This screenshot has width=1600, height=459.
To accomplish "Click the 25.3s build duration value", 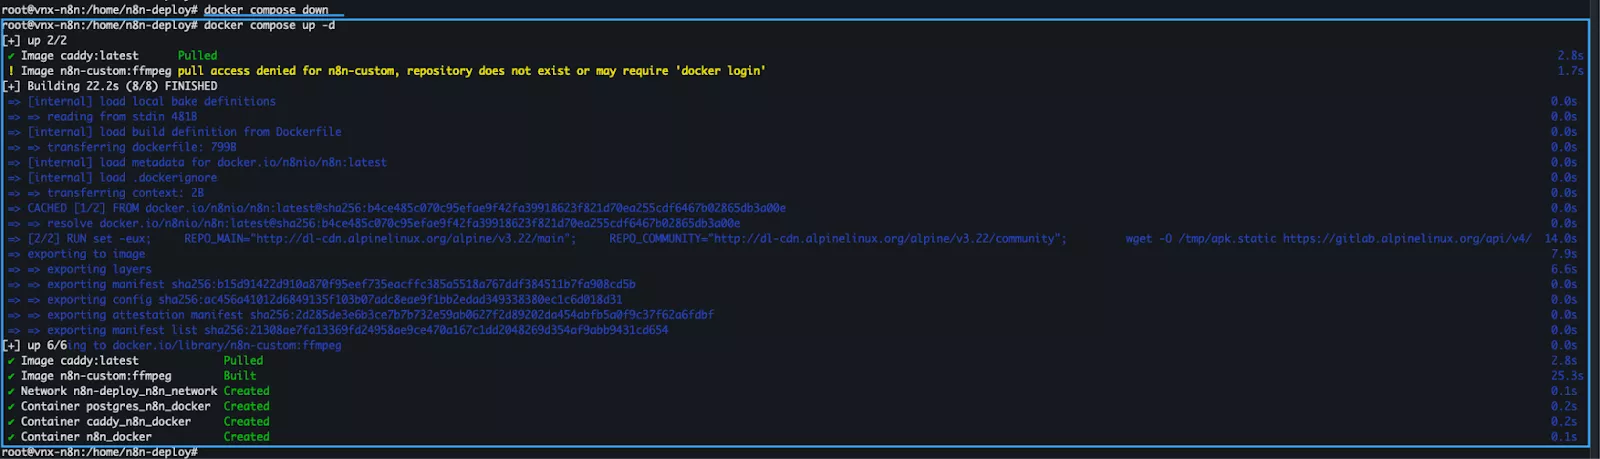I will [1566, 376].
